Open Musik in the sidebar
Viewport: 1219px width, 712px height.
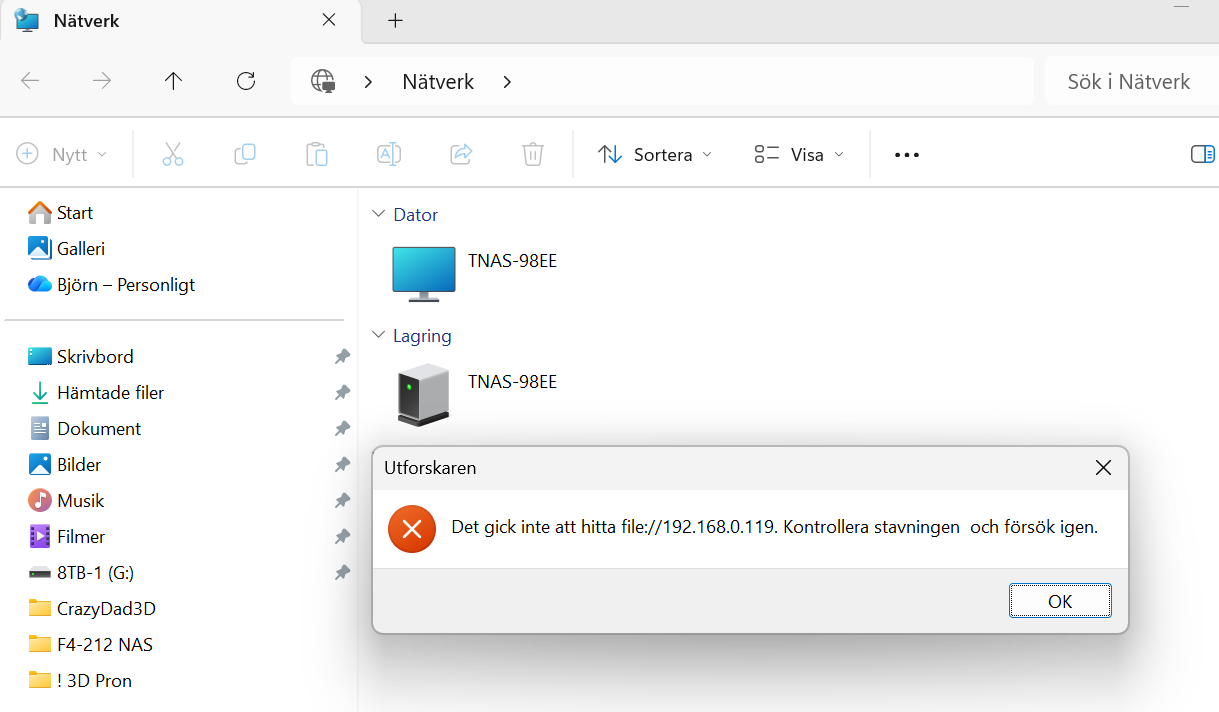66,500
